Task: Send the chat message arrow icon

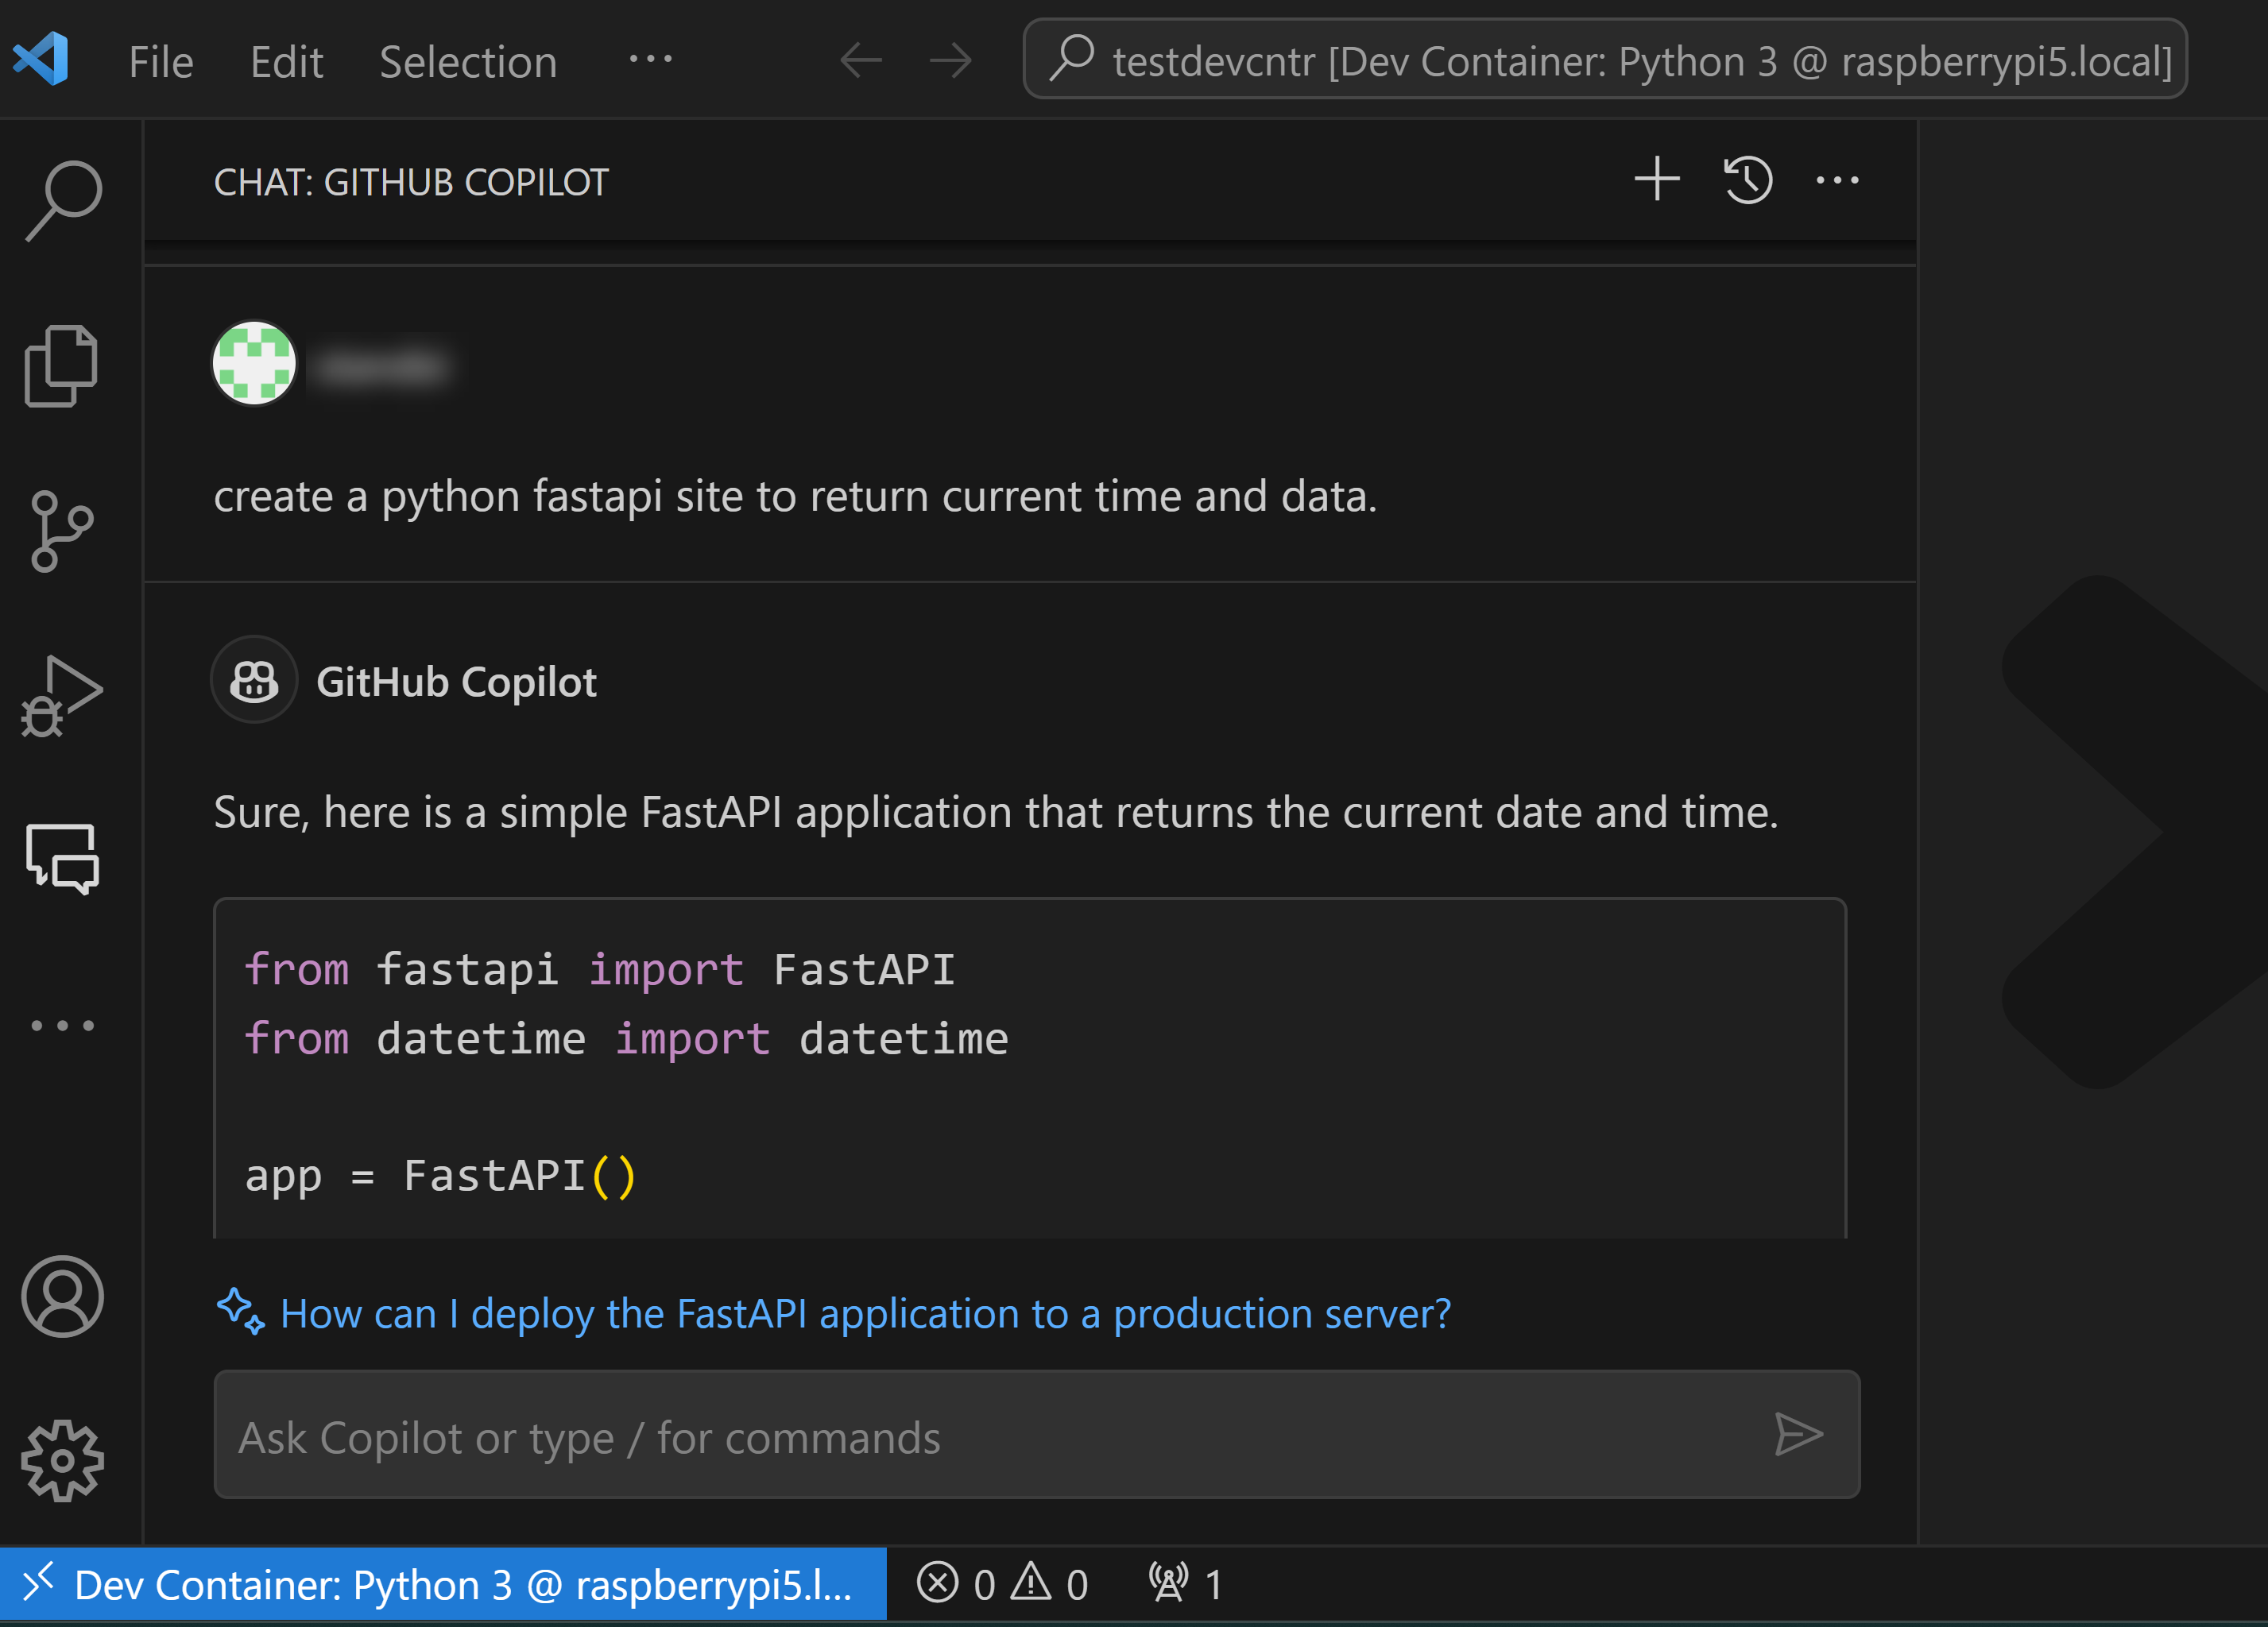Action: [x=1798, y=1435]
